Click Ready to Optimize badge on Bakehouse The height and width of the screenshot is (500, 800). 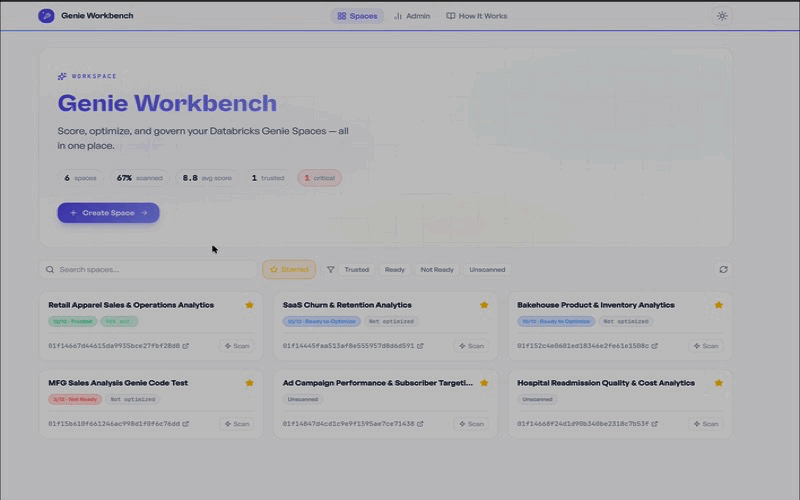(x=556, y=321)
